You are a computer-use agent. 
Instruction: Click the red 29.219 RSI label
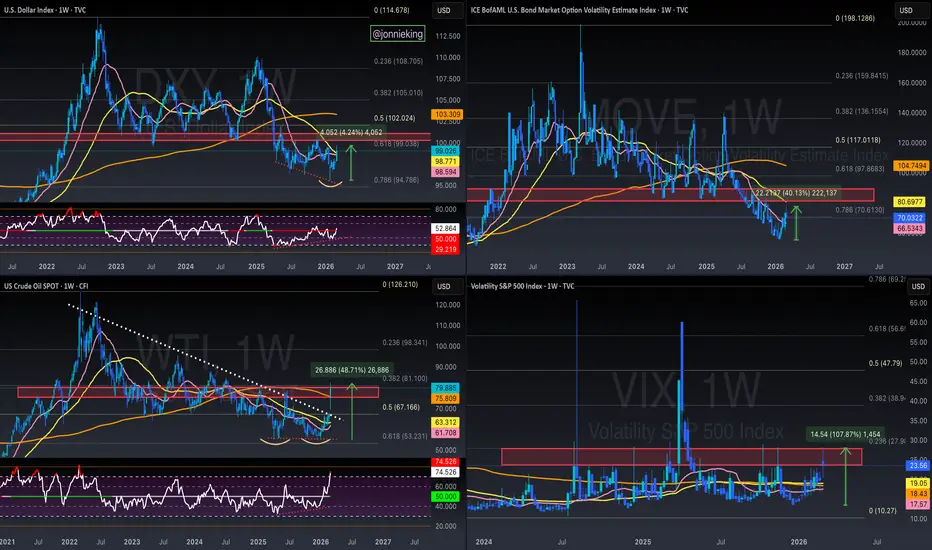click(x=446, y=249)
